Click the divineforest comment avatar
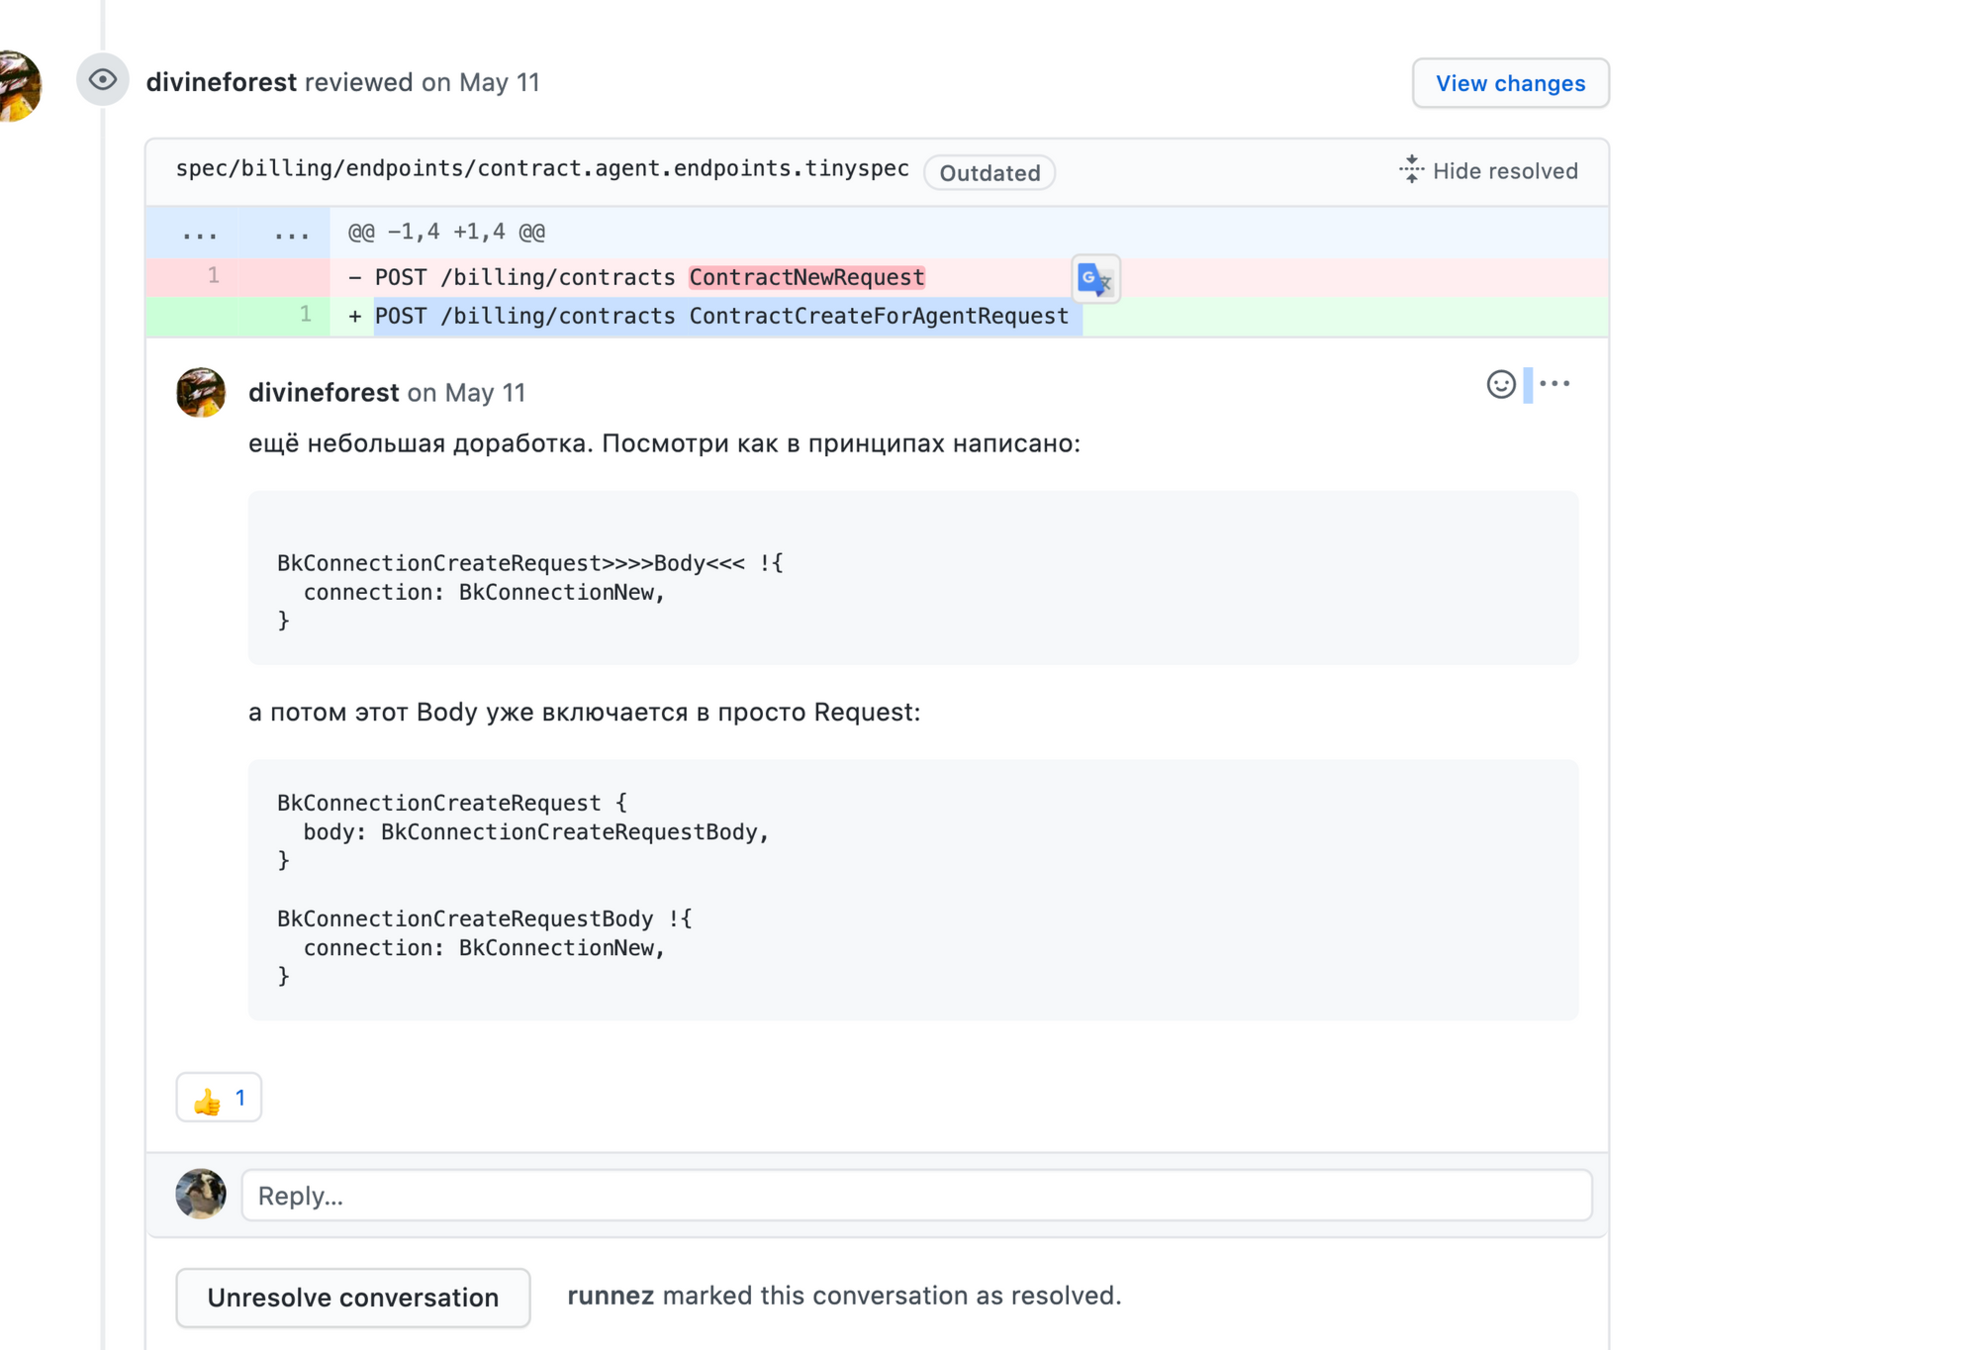 tap(201, 392)
